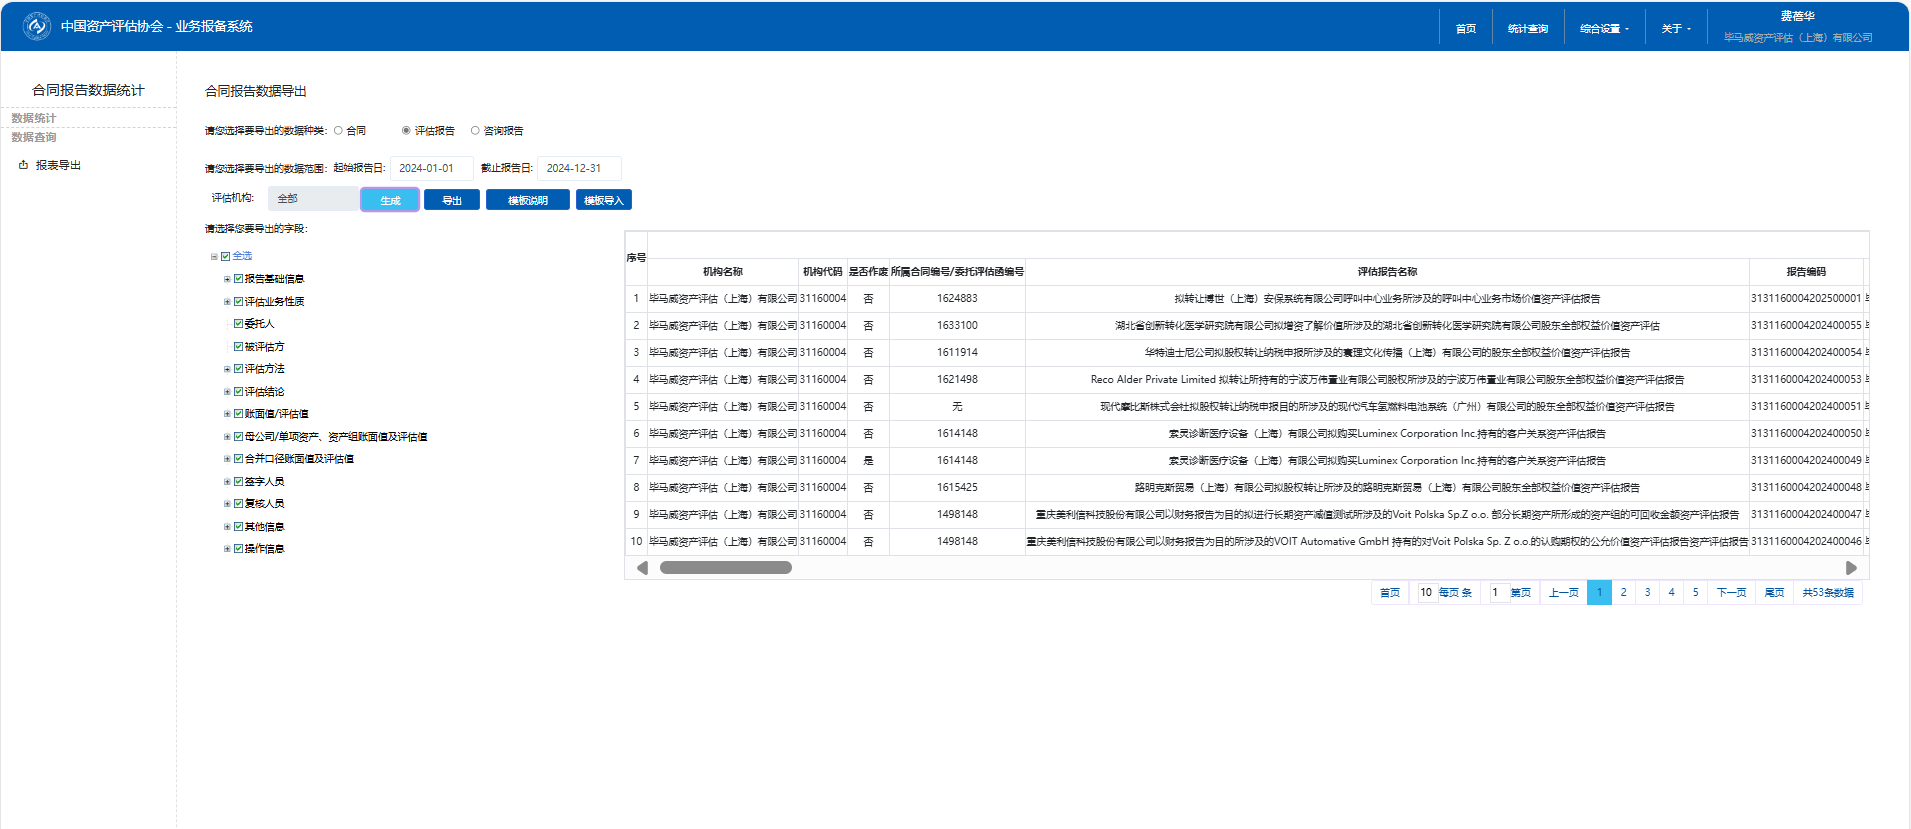Click the right arrow of horizontal scrollbar
Image resolution: width=1911 pixels, height=829 pixels.
pos(1851,568)
